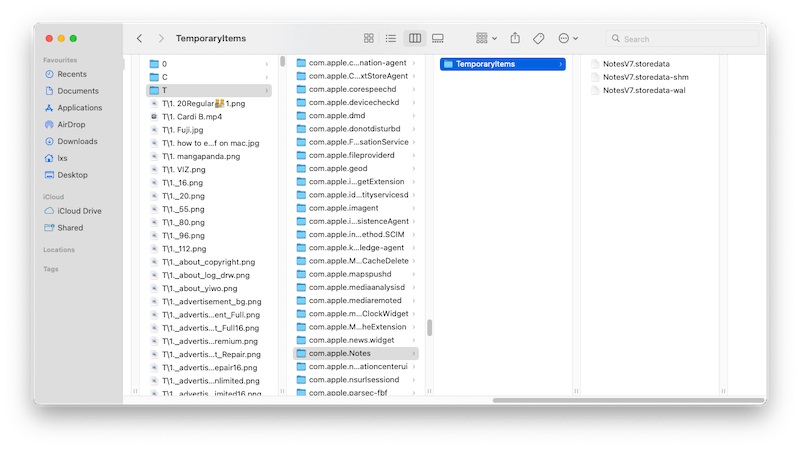800x449 pixels.
Task: Expand the com.apple.fileproviderd chevron
Action: click(x=414, y=156)
